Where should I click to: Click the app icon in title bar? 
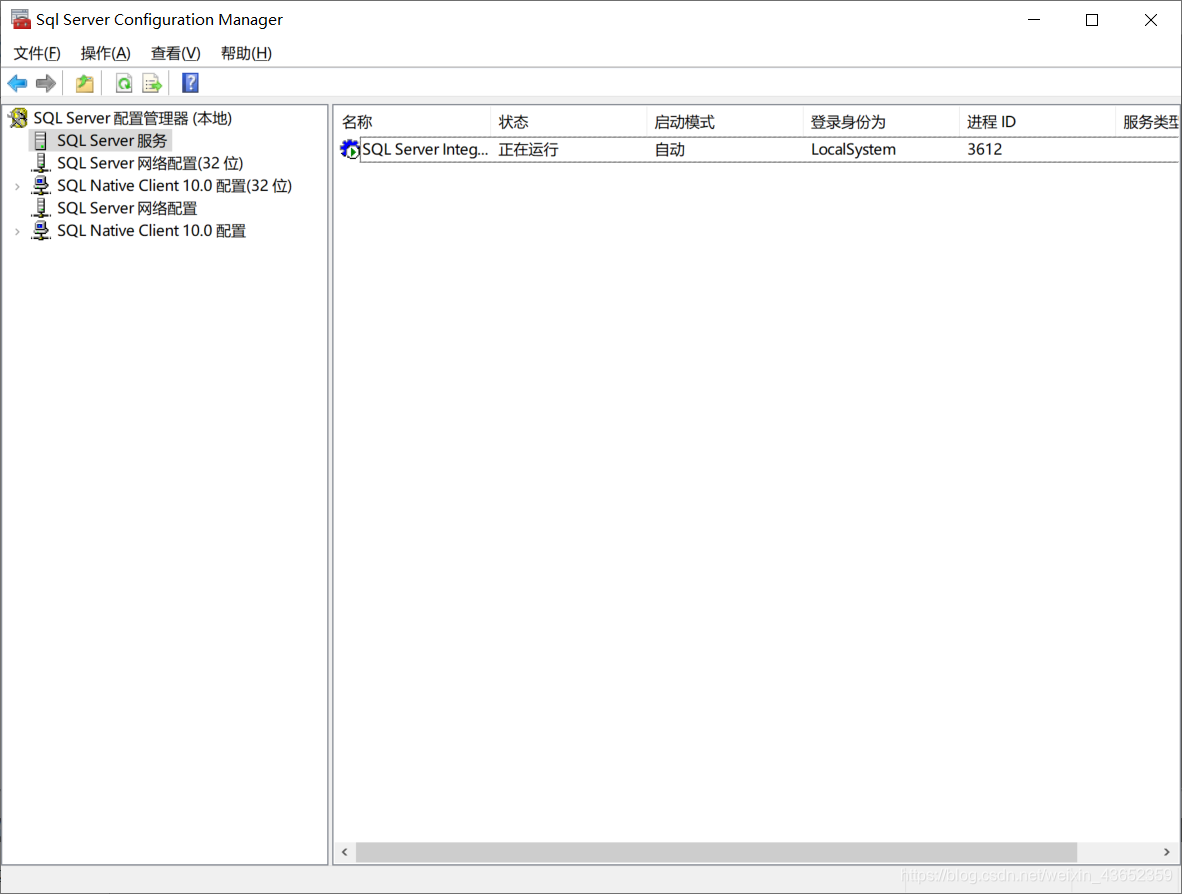coord(20,20)
